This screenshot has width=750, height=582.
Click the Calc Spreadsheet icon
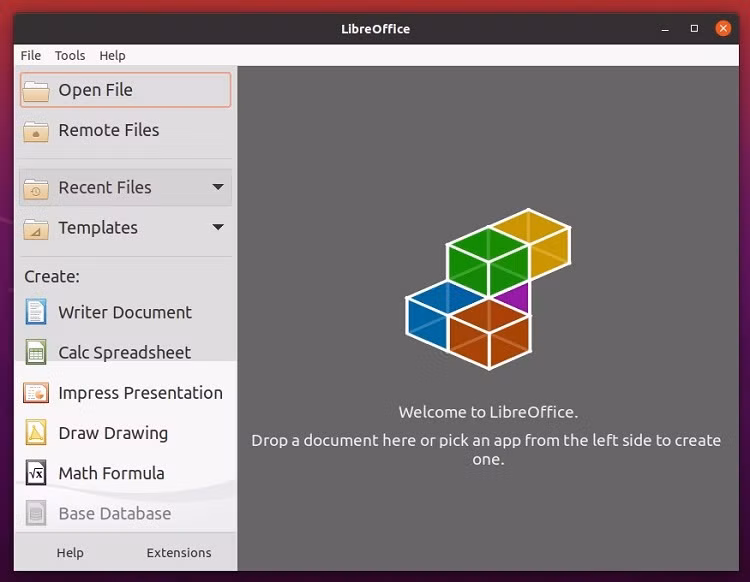click(x=36, y=352)
